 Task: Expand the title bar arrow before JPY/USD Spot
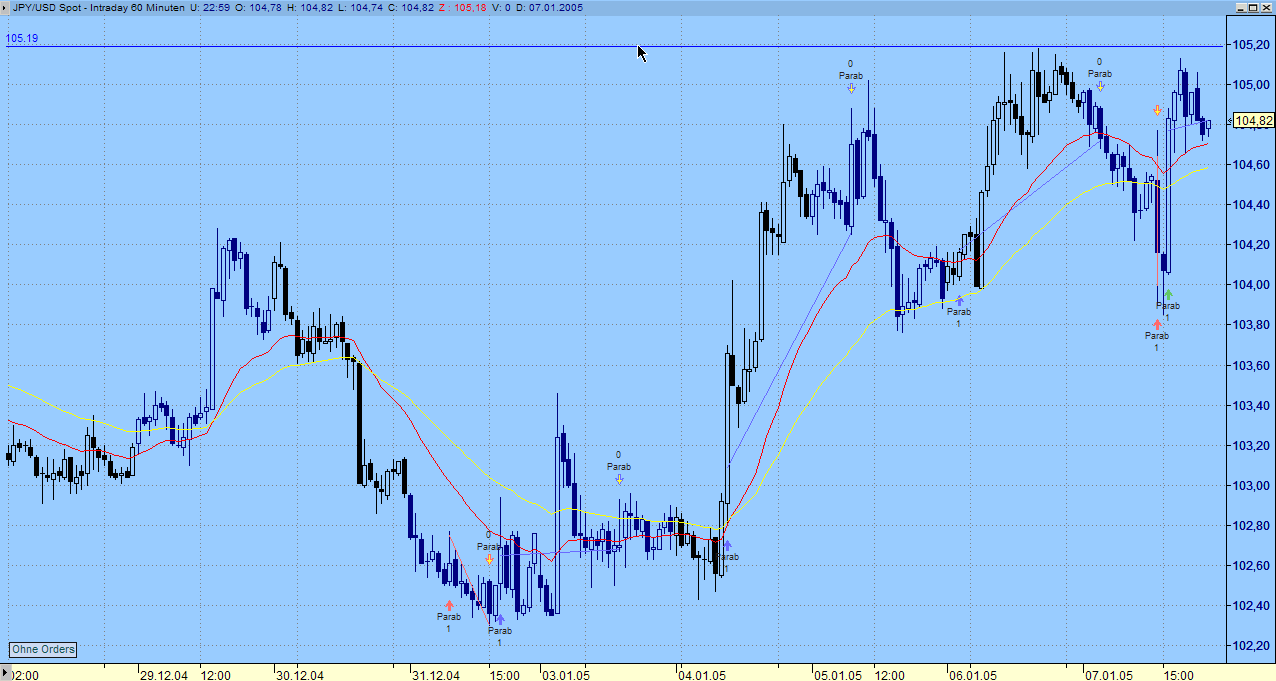[6, 7]
